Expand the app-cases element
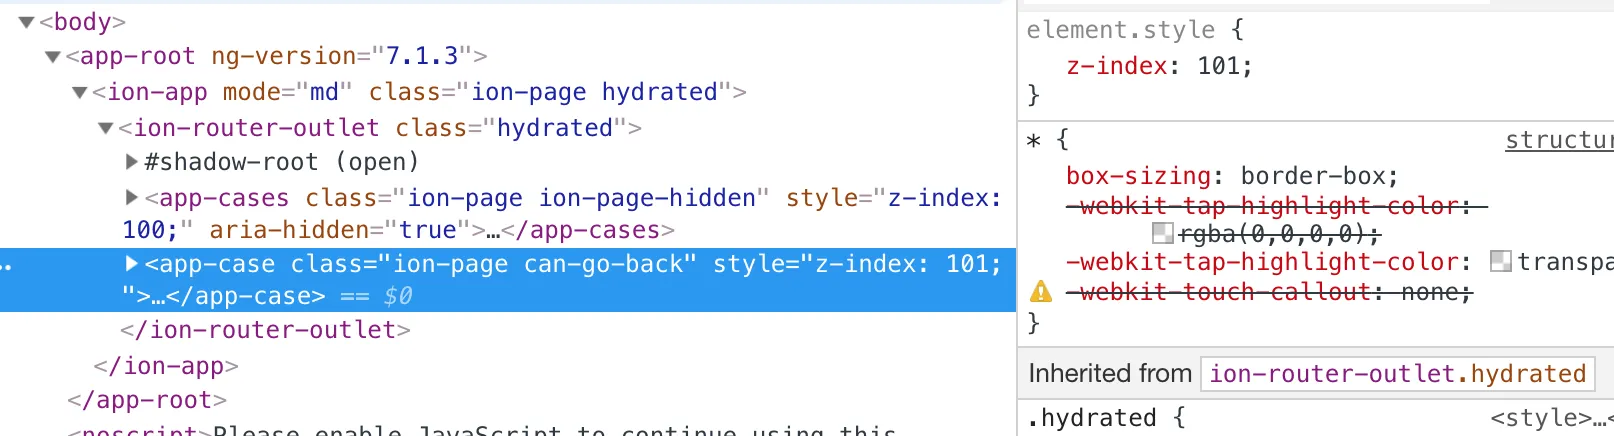This screenshot has height=436, width=1614. [131, 197]
